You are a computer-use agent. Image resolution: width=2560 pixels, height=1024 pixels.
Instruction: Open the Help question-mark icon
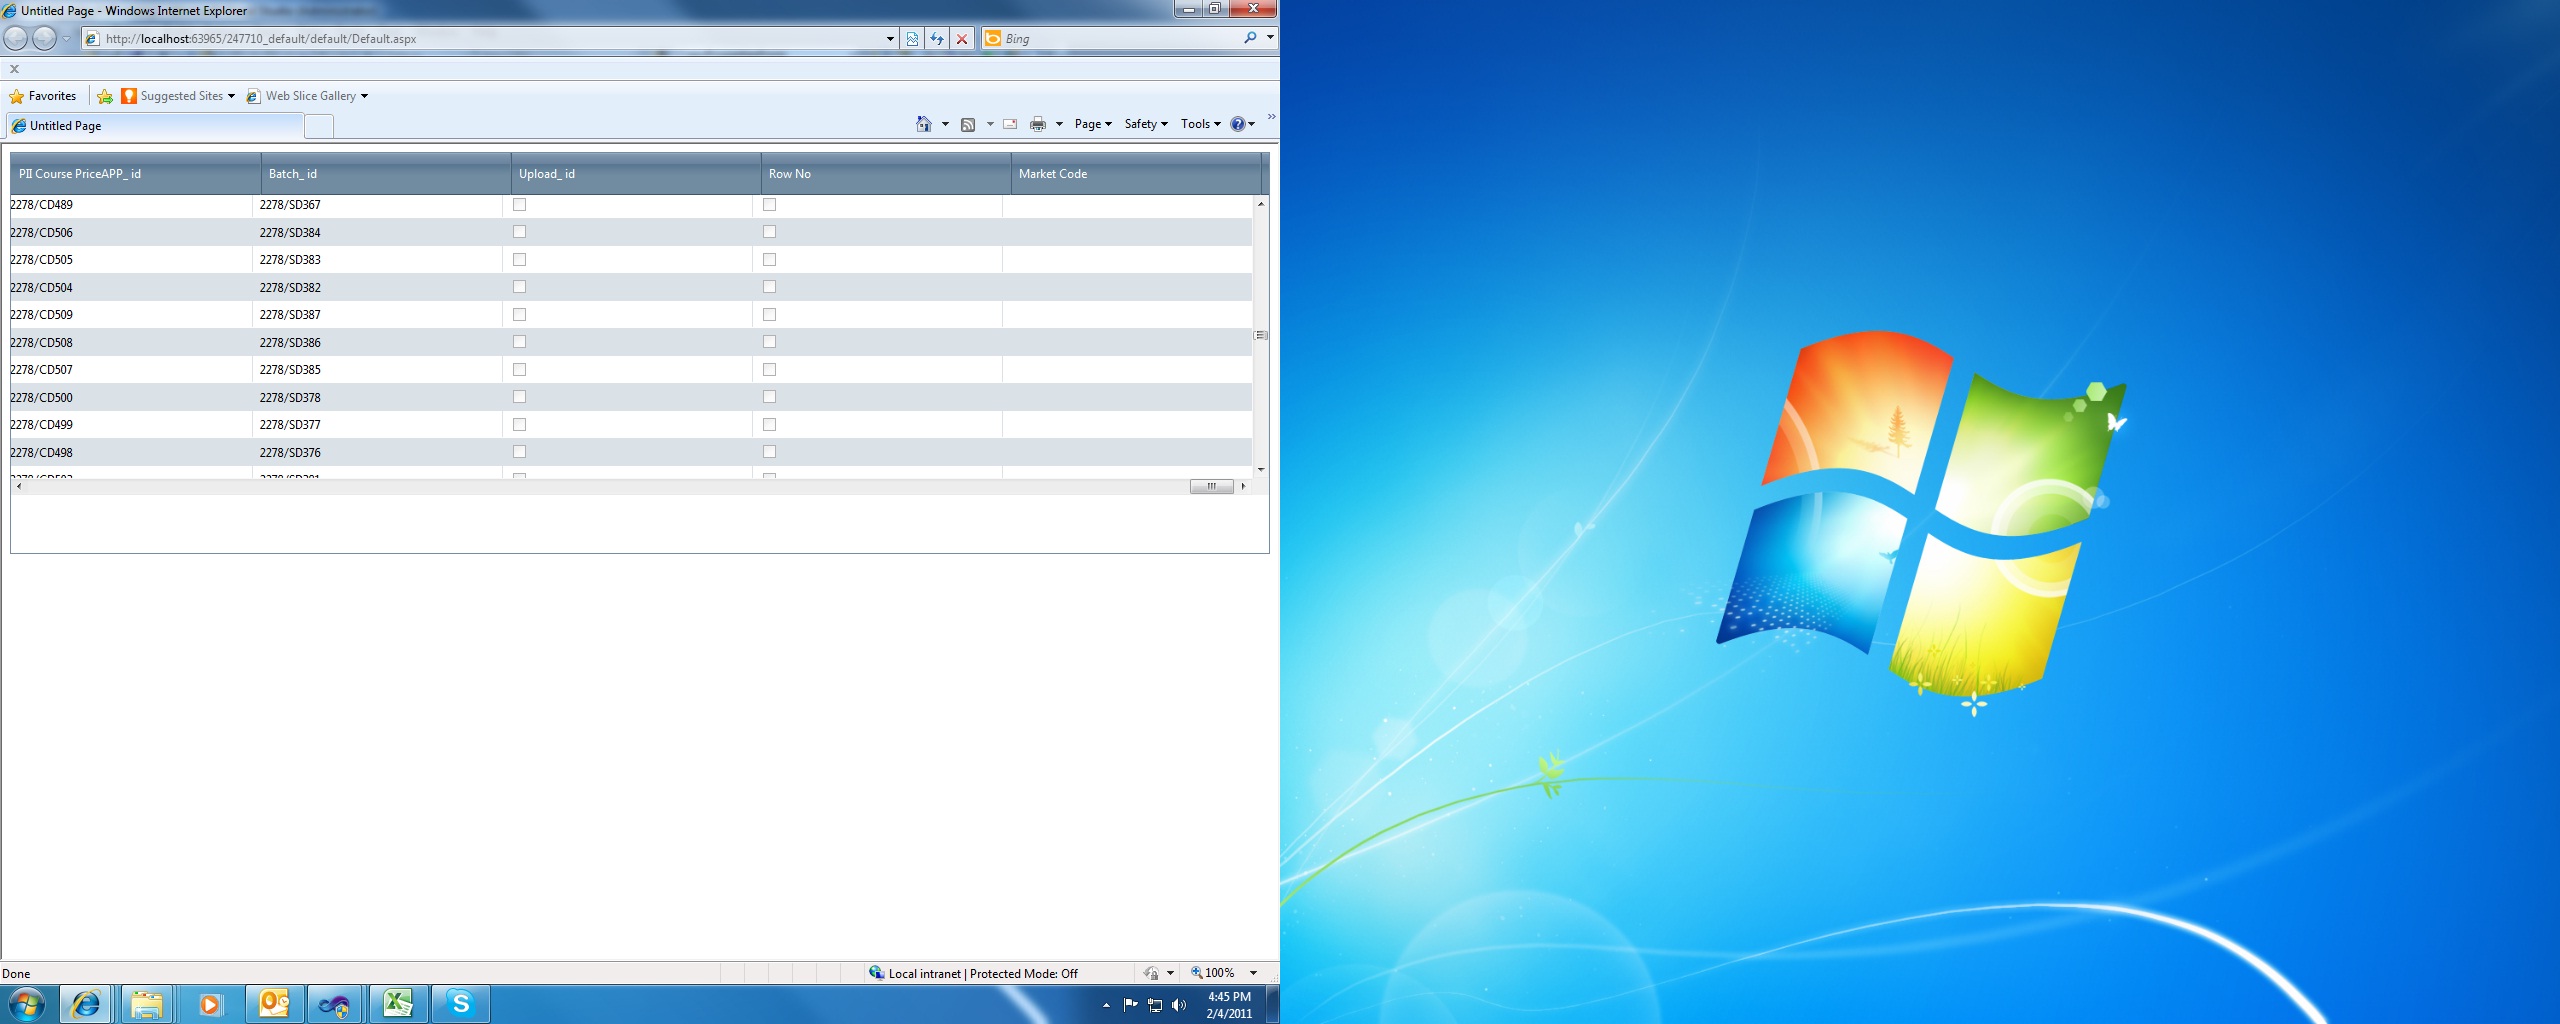[x=1238, y=124]
